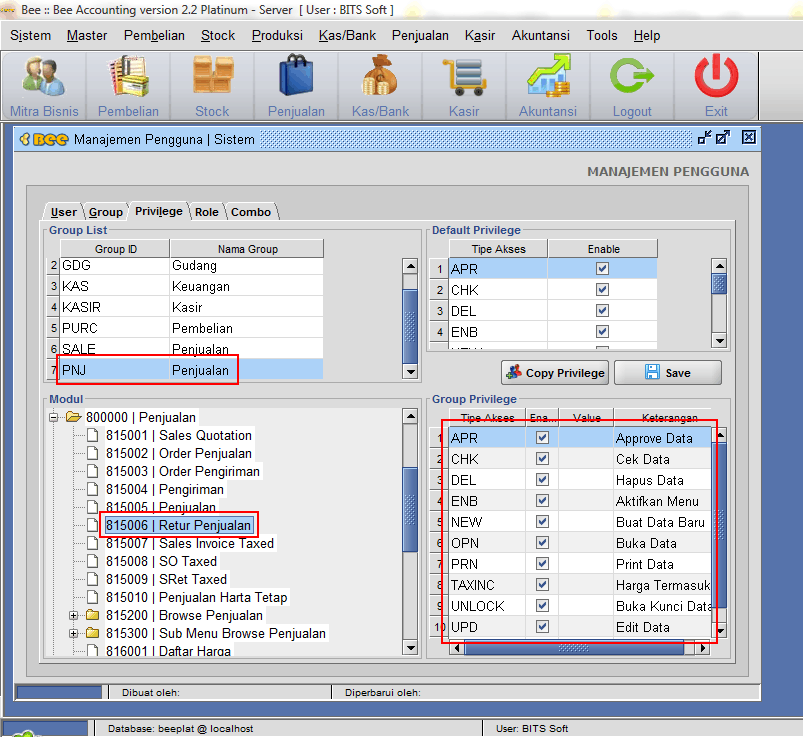Close the Manajemen Pengguna panel
The image size is (803, 737).
(748, 137)
